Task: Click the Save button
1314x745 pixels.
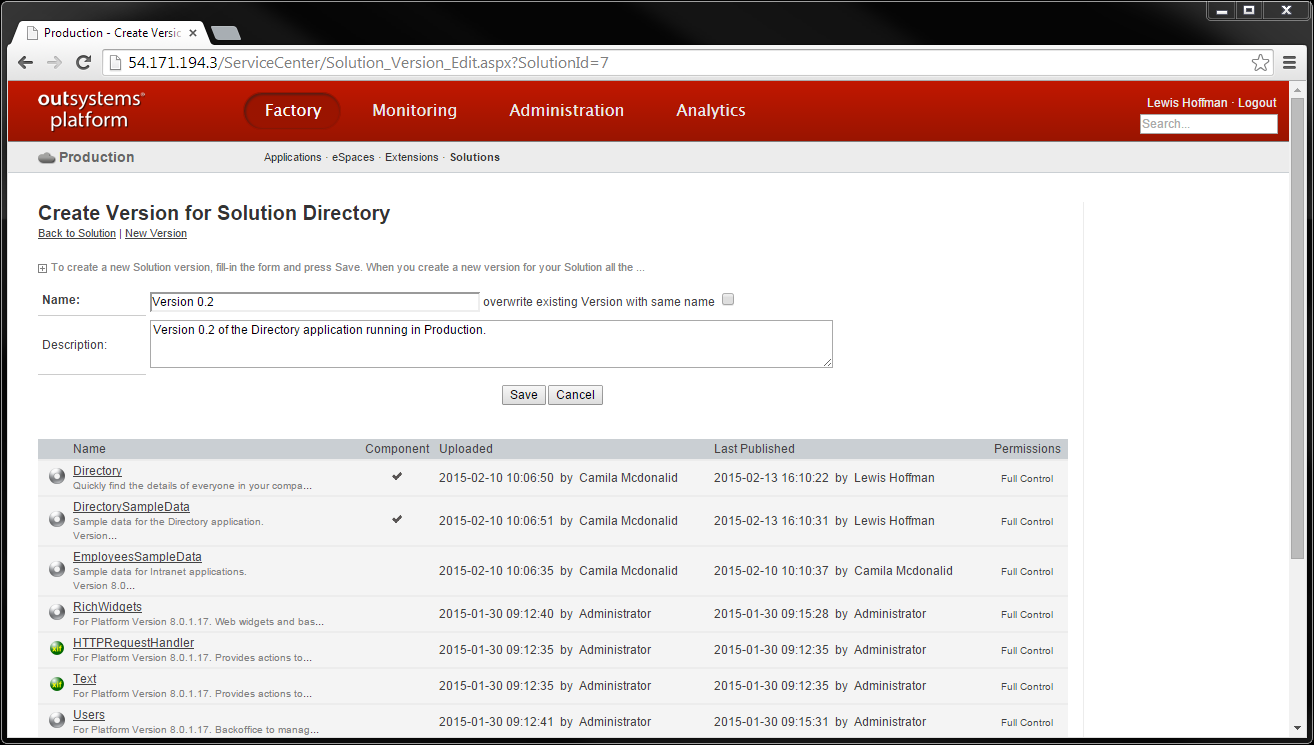Action: [524, 395]
